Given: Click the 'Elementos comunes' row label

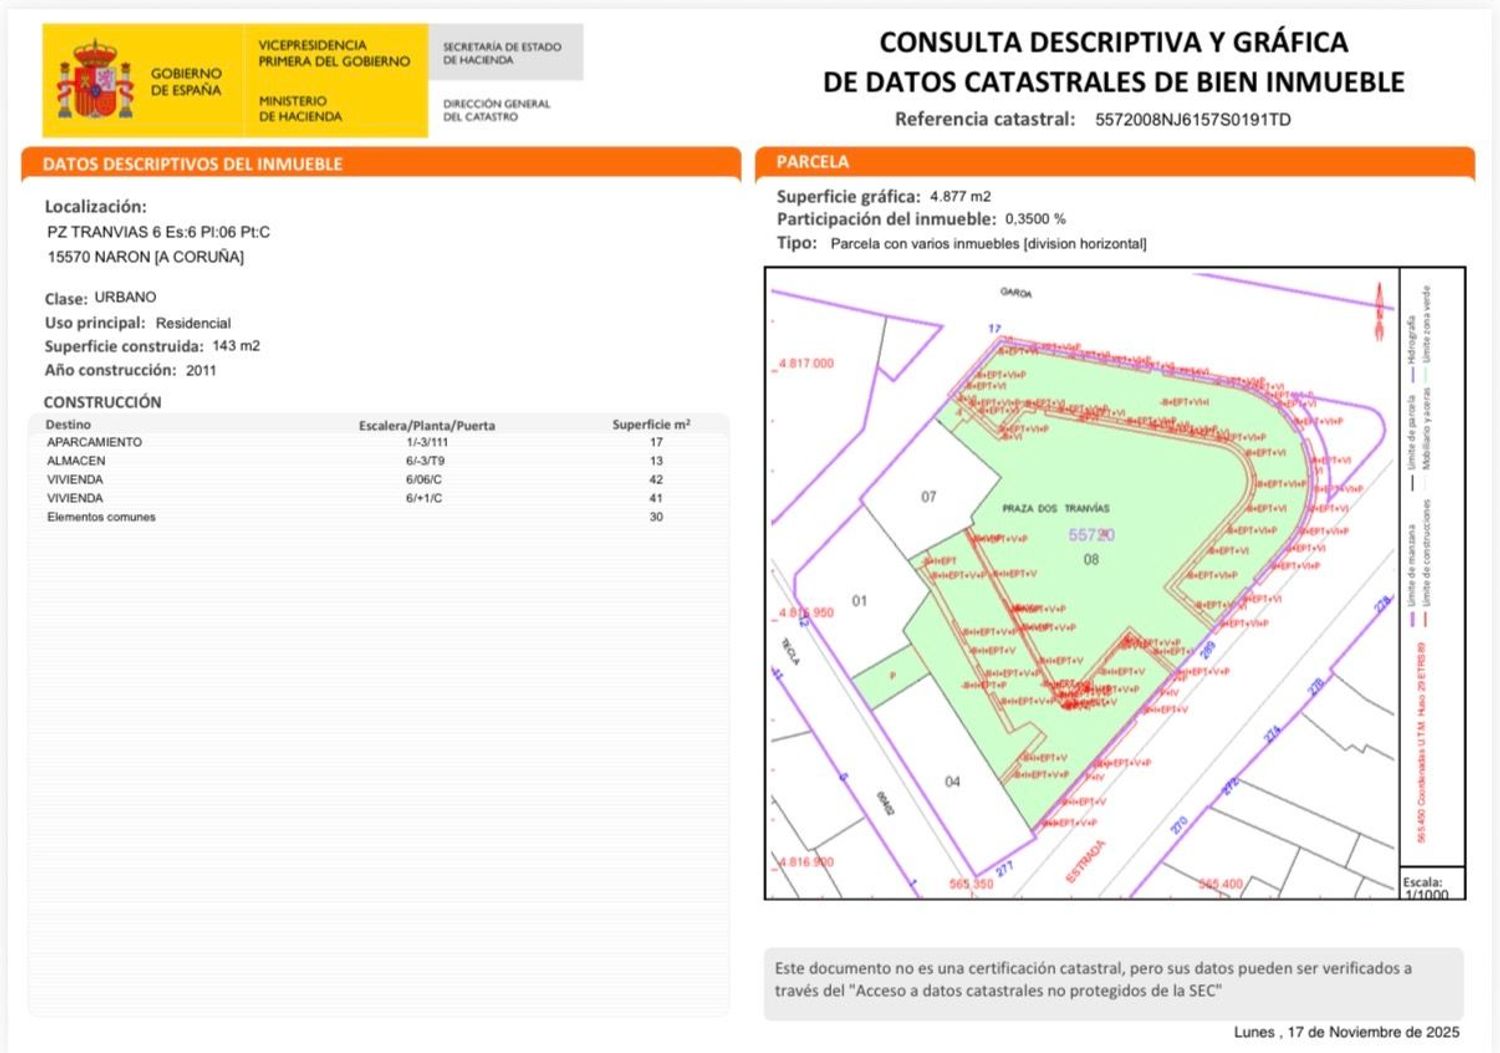Looking at the screenshot, I should coord(101,517).
